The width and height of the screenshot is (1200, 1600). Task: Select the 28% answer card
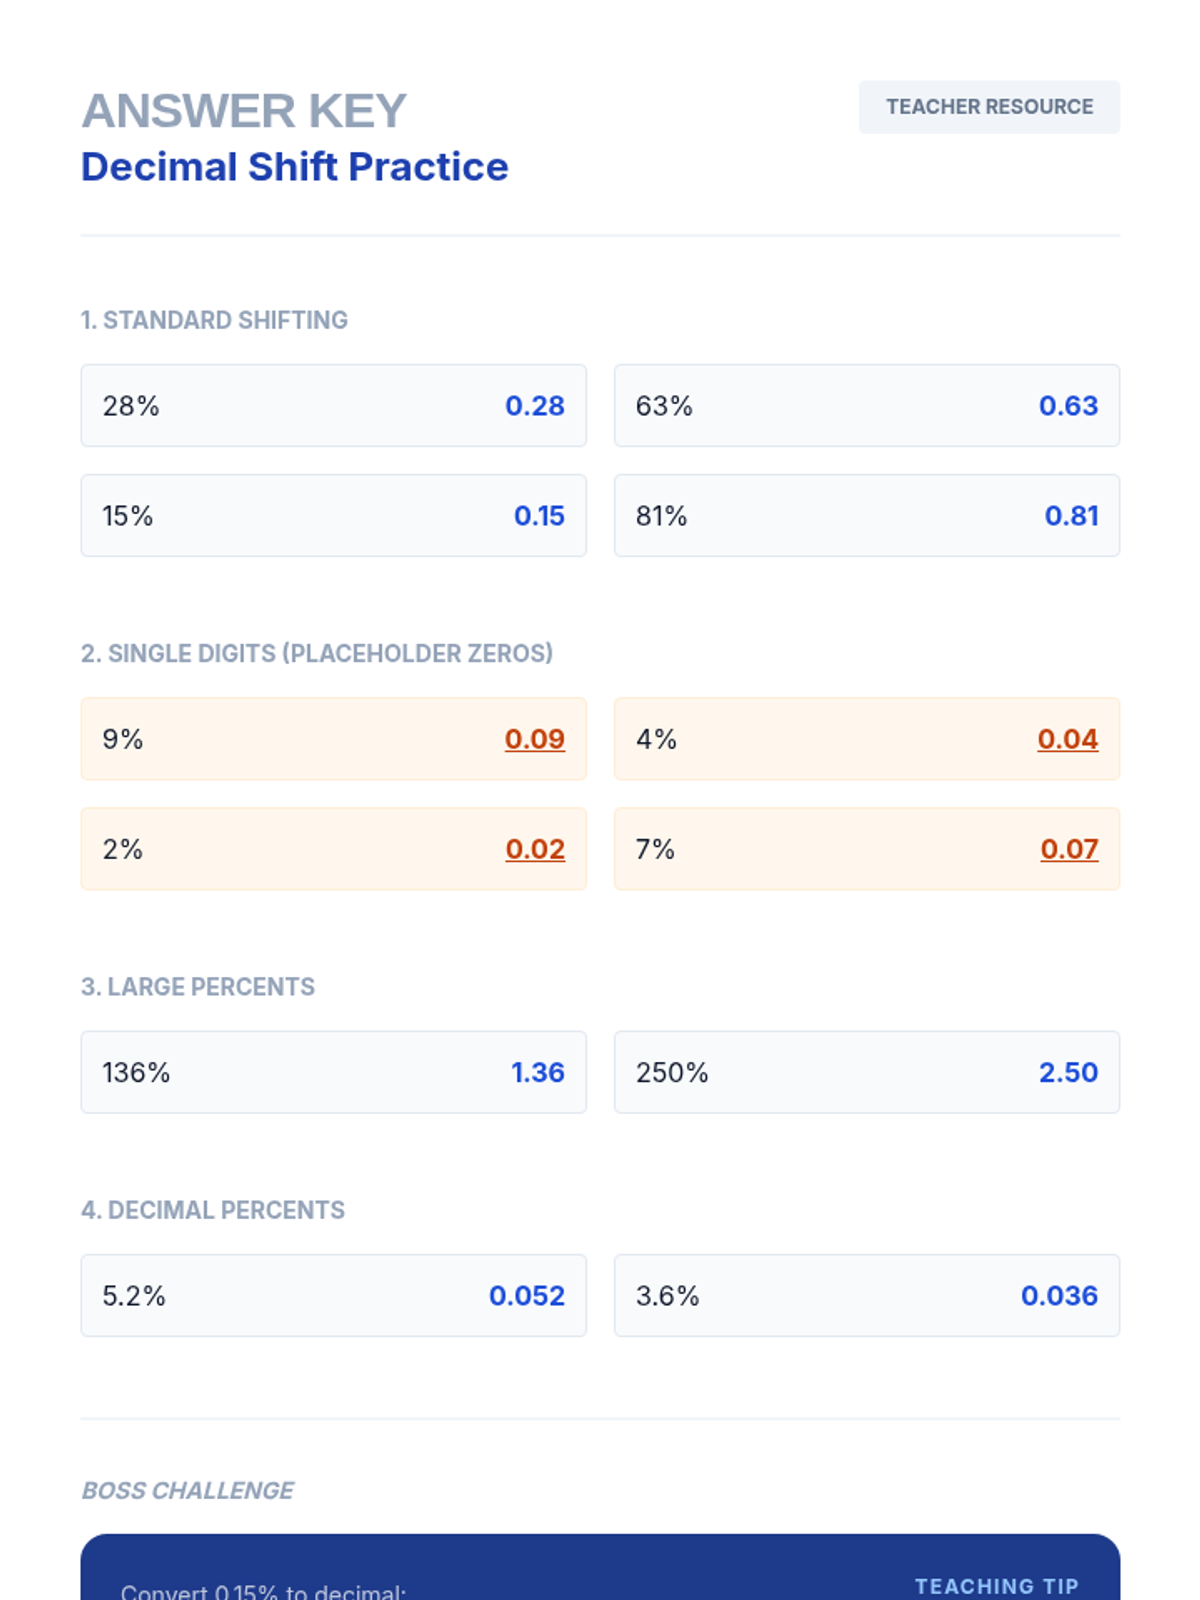click(x=333, y=406)
